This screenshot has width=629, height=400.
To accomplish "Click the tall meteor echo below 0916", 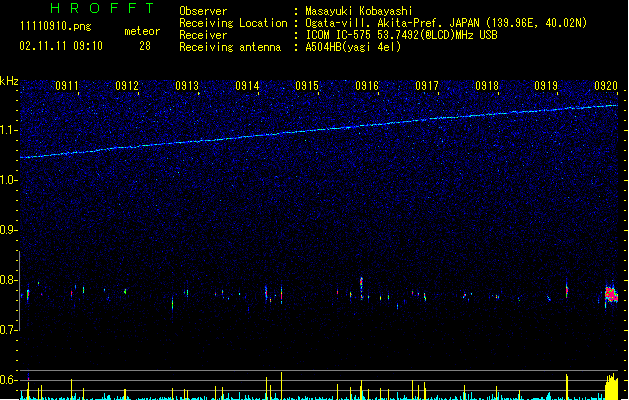I will point(361,288).
